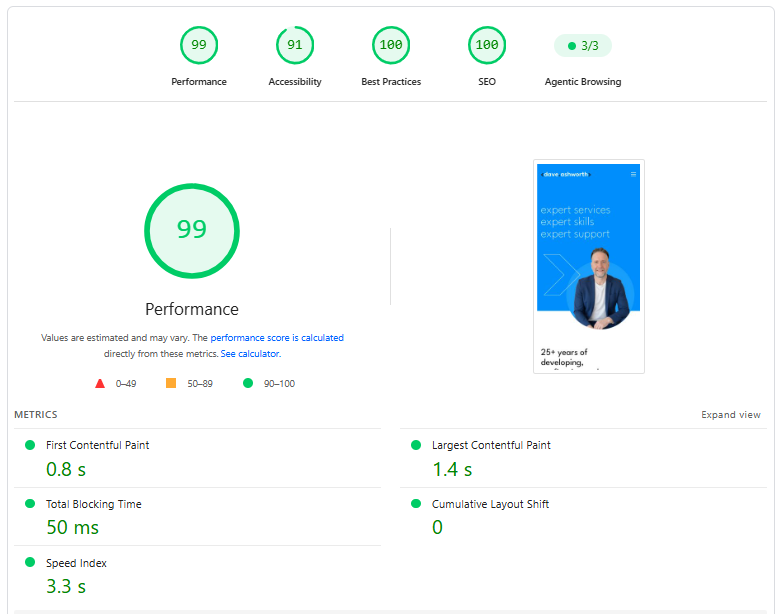Click the final page screenshot thumbnail

pos(589,266)
